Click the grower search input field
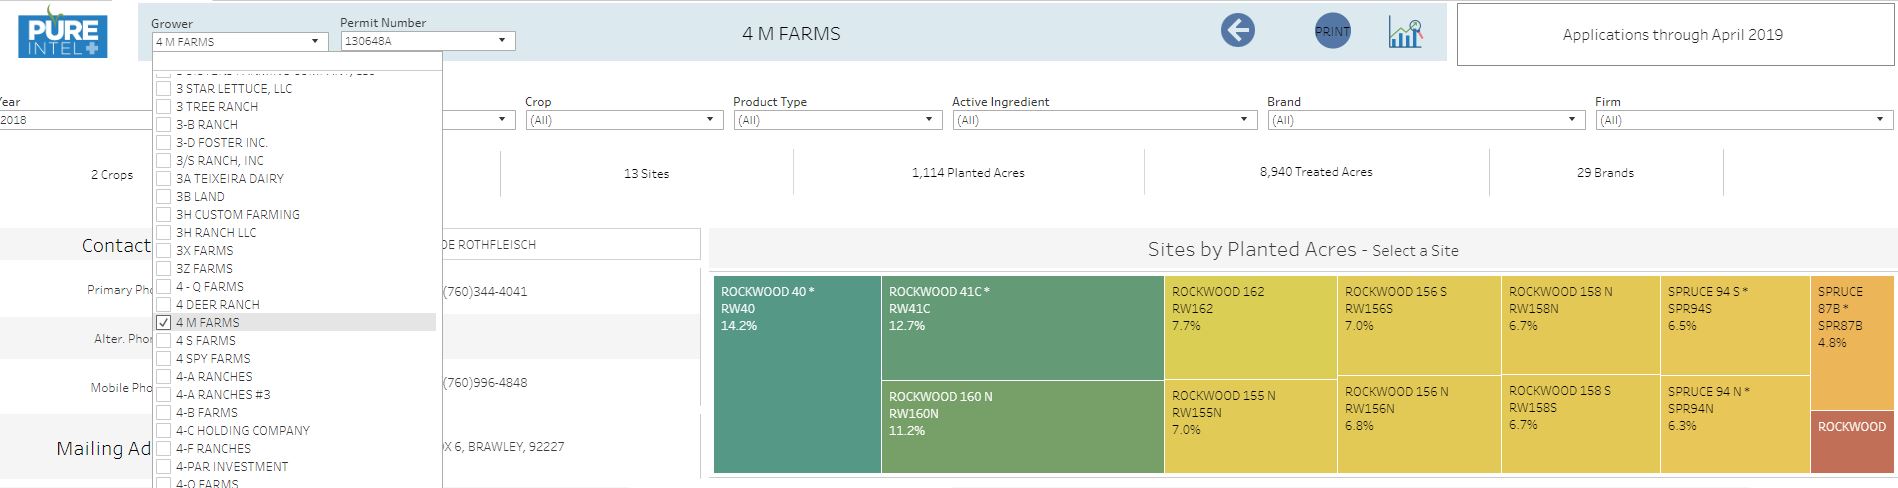This screenshot has width=1898, height=488. point(297,62)
